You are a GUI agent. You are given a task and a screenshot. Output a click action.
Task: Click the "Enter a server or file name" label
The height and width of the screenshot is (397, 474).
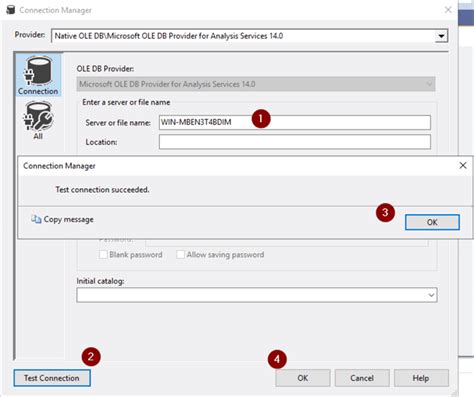pos(126,102)
